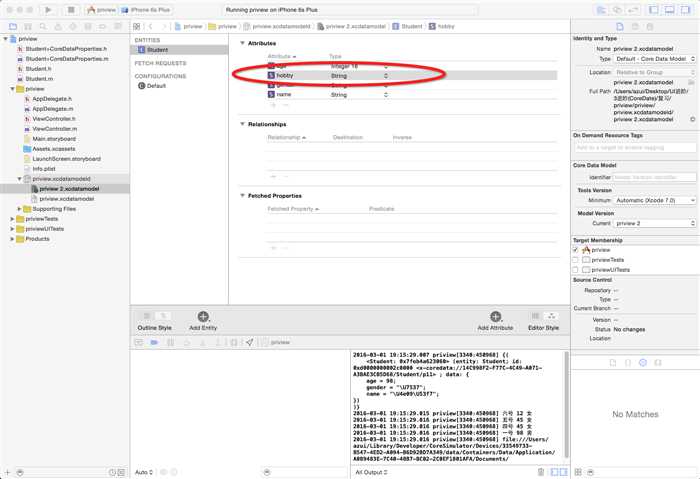This screenshot has width=700, height=479.
Task: Toggle priview target membership checkbox
Action: pyautogui.click(x=575, y=250)
